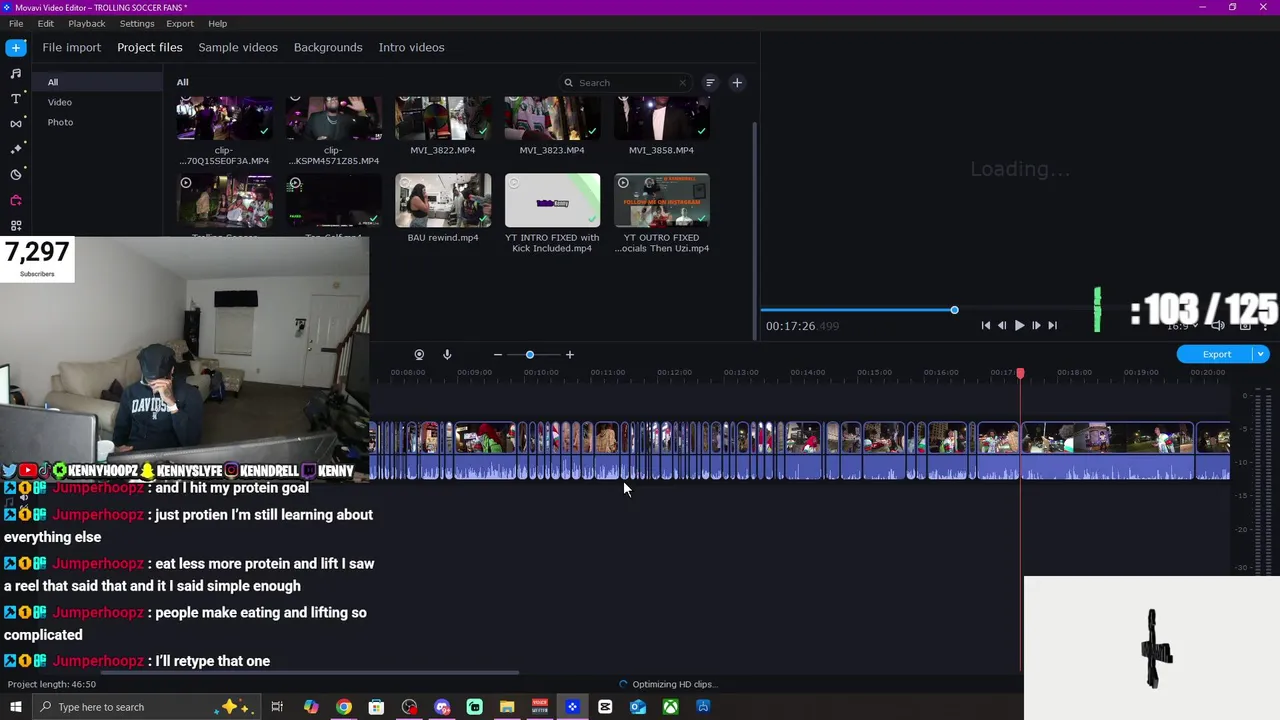Click the preview progress slider handle

[954, 310]
